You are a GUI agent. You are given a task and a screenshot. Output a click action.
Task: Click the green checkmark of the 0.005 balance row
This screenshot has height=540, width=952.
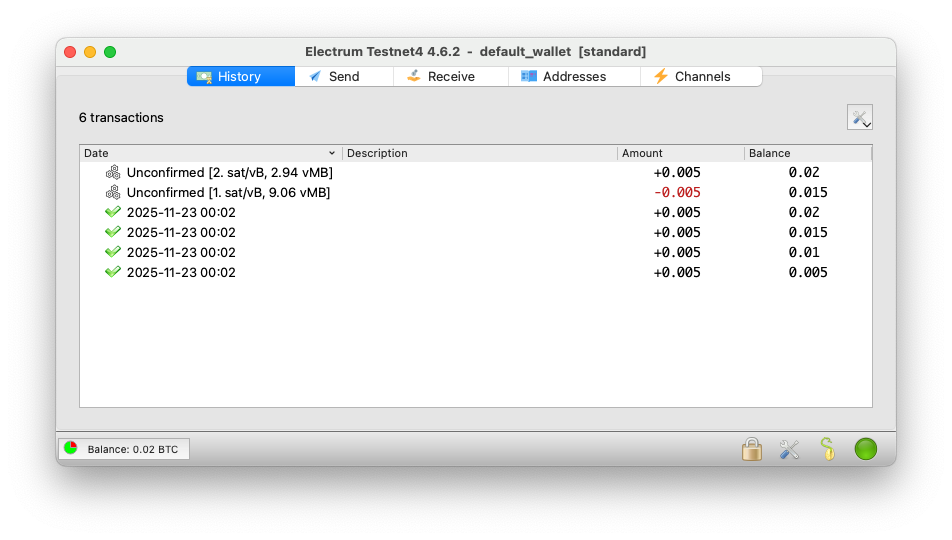pos(113,272)
